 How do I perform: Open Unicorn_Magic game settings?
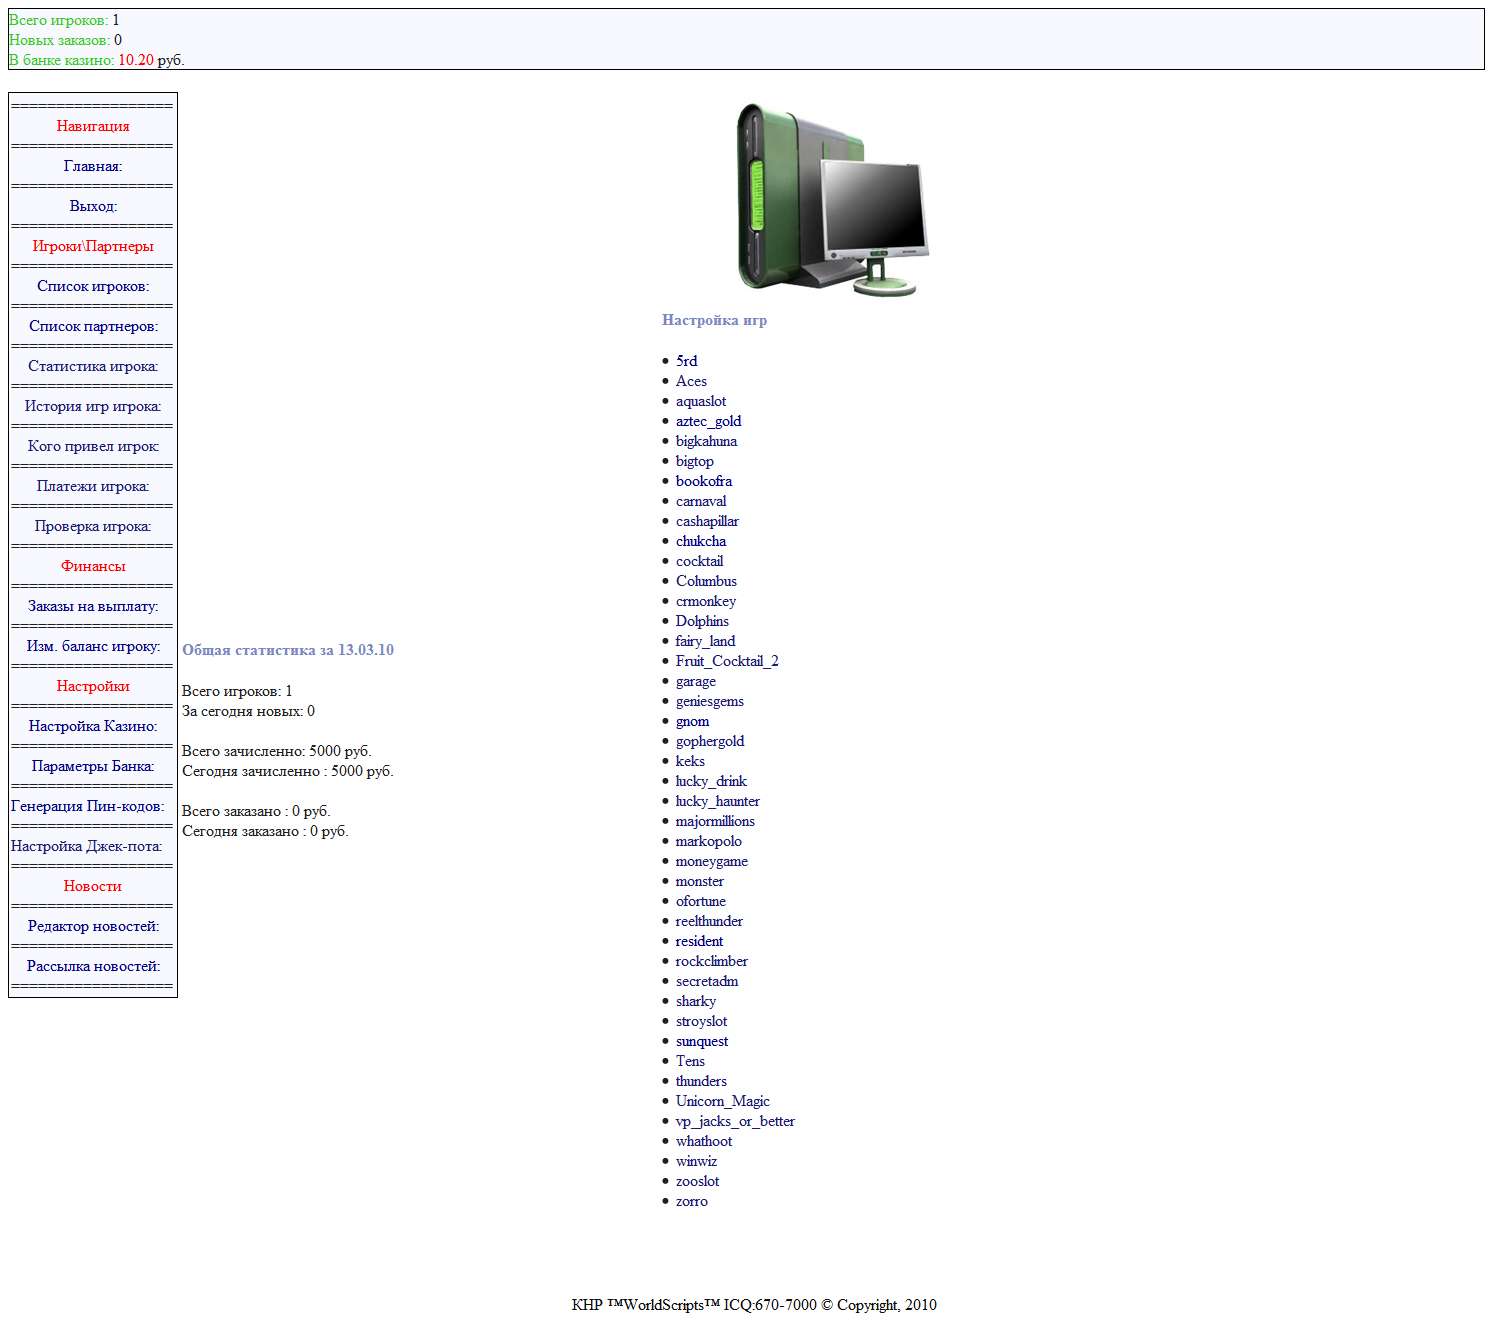pyautogui.click(x=722, y=1101)
